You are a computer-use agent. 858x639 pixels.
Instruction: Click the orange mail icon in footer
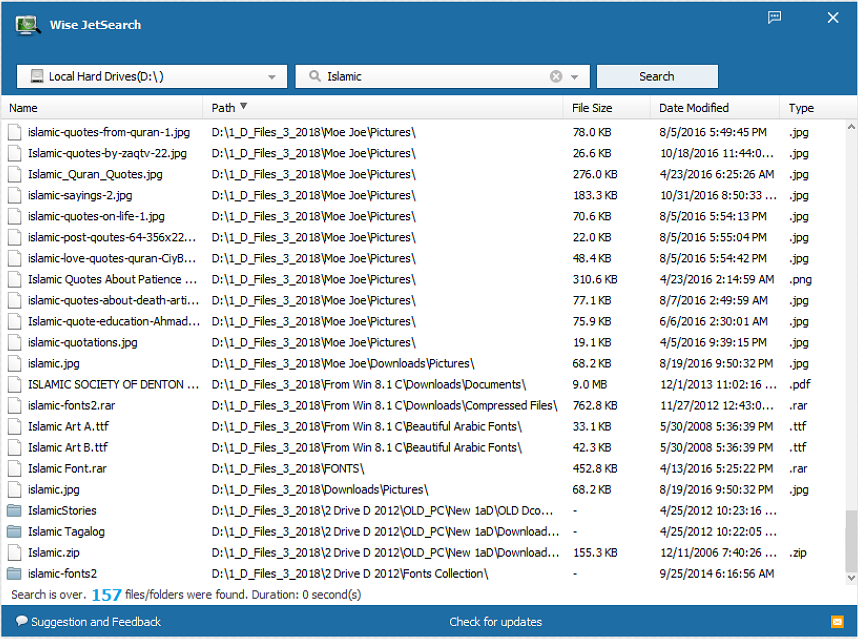(837, 622)
